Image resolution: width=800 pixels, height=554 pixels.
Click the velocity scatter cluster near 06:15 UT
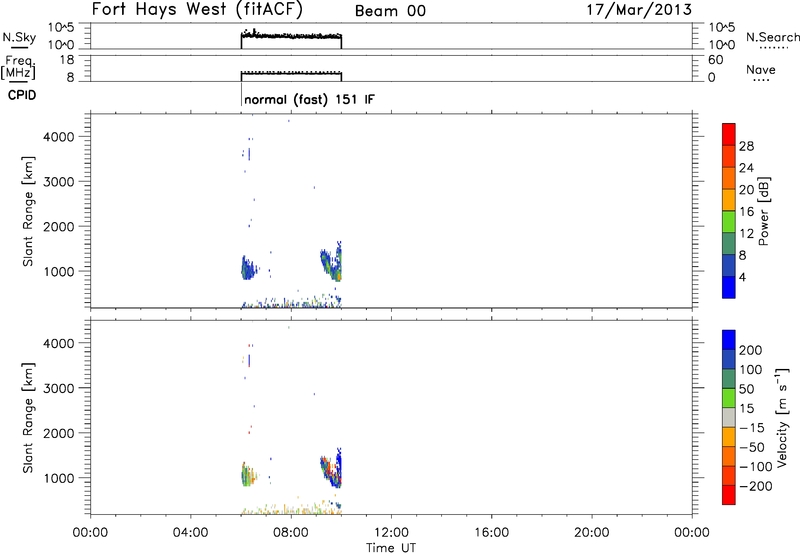pyautogui.click(x=248, y=474)
